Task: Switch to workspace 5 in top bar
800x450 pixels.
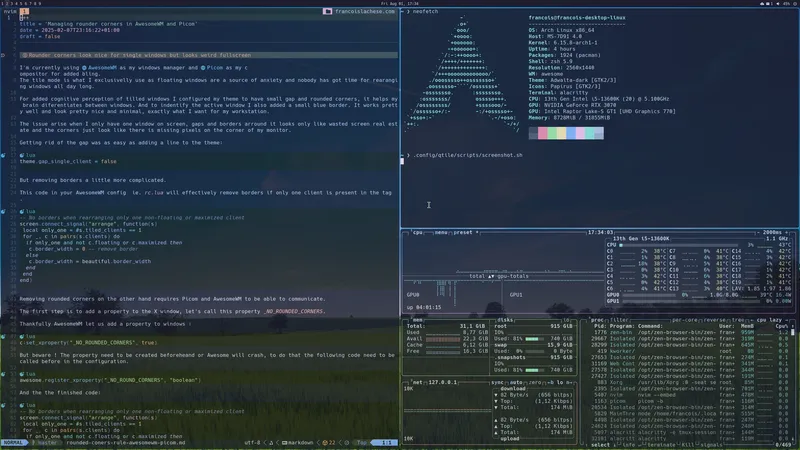Action: [x=20, y=4]
